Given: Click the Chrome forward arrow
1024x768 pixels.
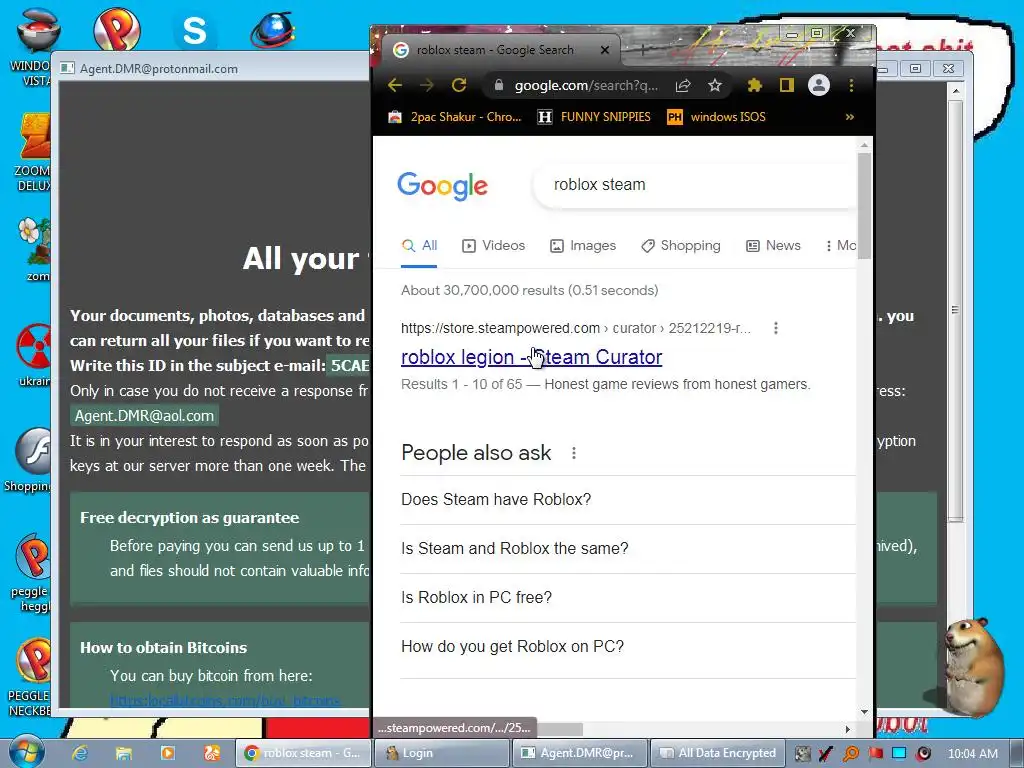Looking at the screenshot, I should click(x=426, y=85).
